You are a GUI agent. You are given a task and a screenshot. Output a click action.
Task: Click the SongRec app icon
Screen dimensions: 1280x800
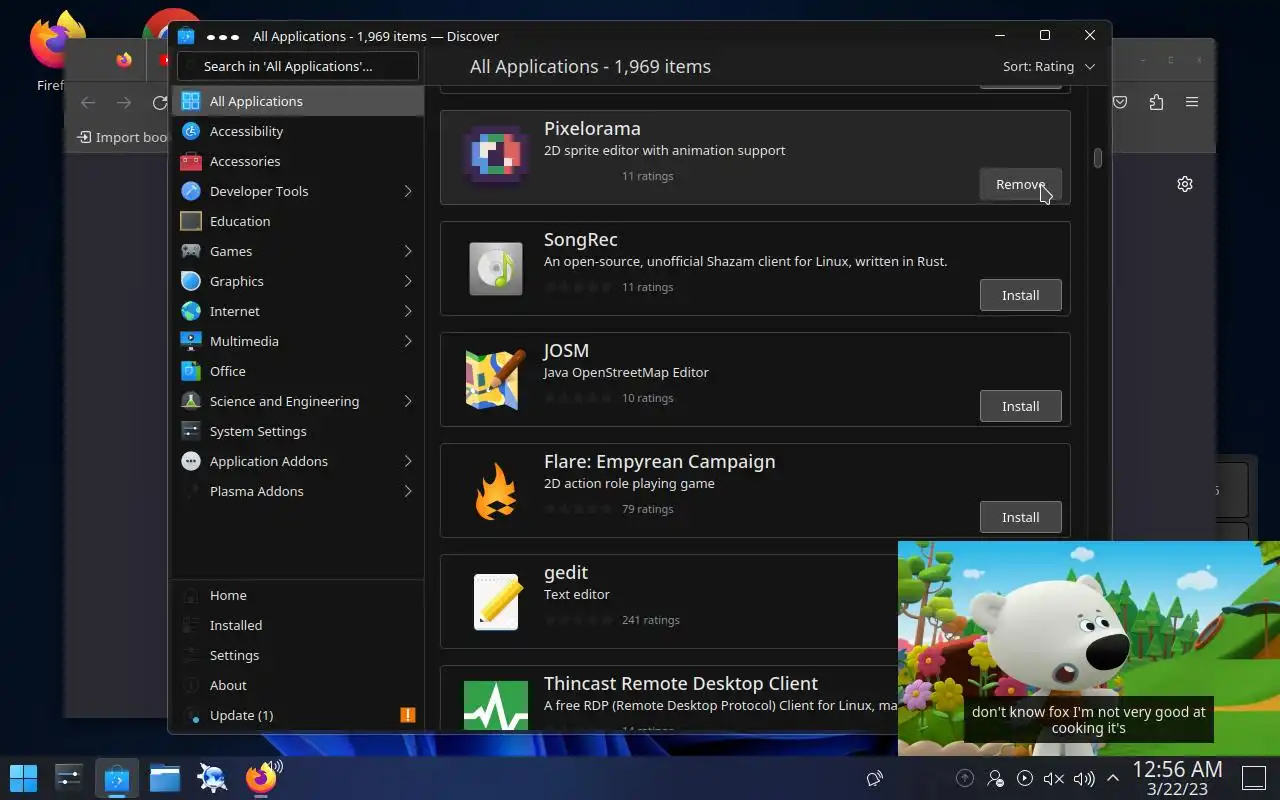click(x=496, y=268)
